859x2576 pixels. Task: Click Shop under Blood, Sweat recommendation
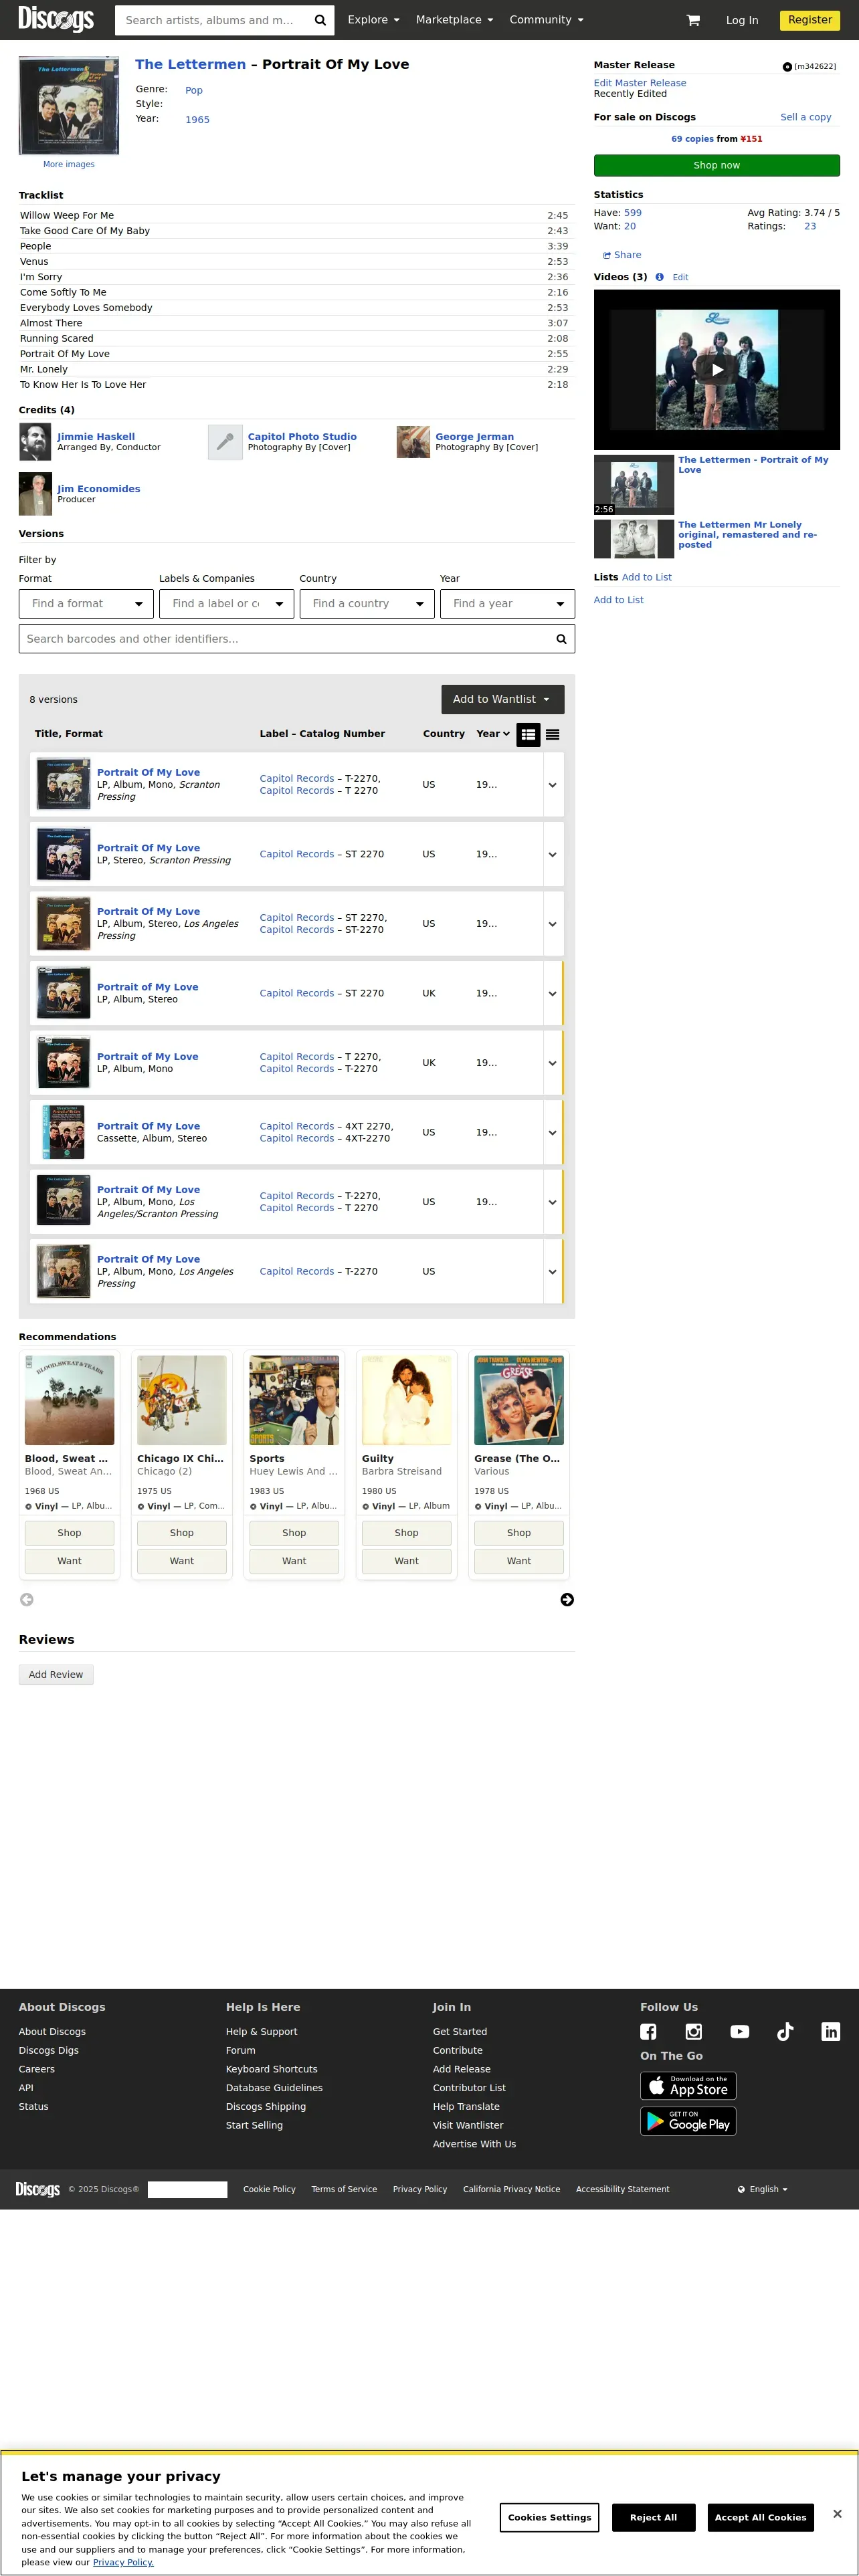[69, 1533]
